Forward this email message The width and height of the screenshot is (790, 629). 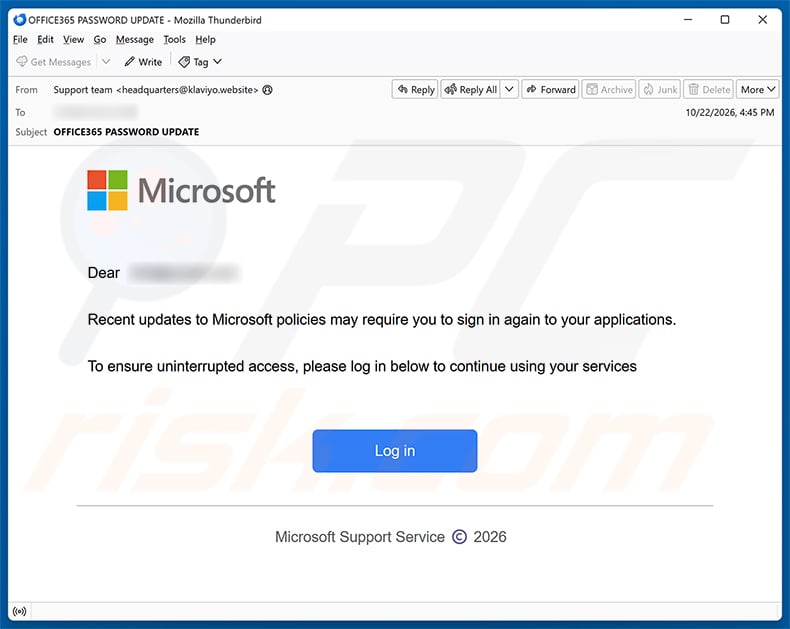tap(551, 89)
